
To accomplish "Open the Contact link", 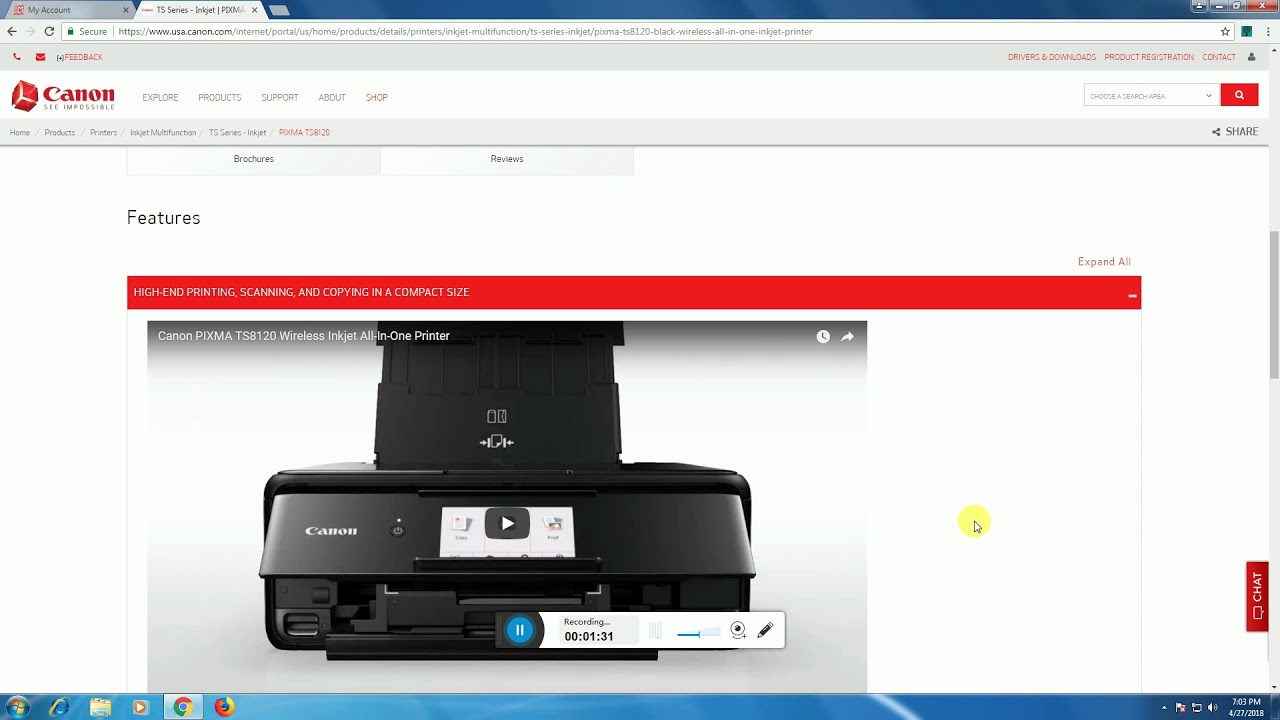I will tap(1219, 57).
